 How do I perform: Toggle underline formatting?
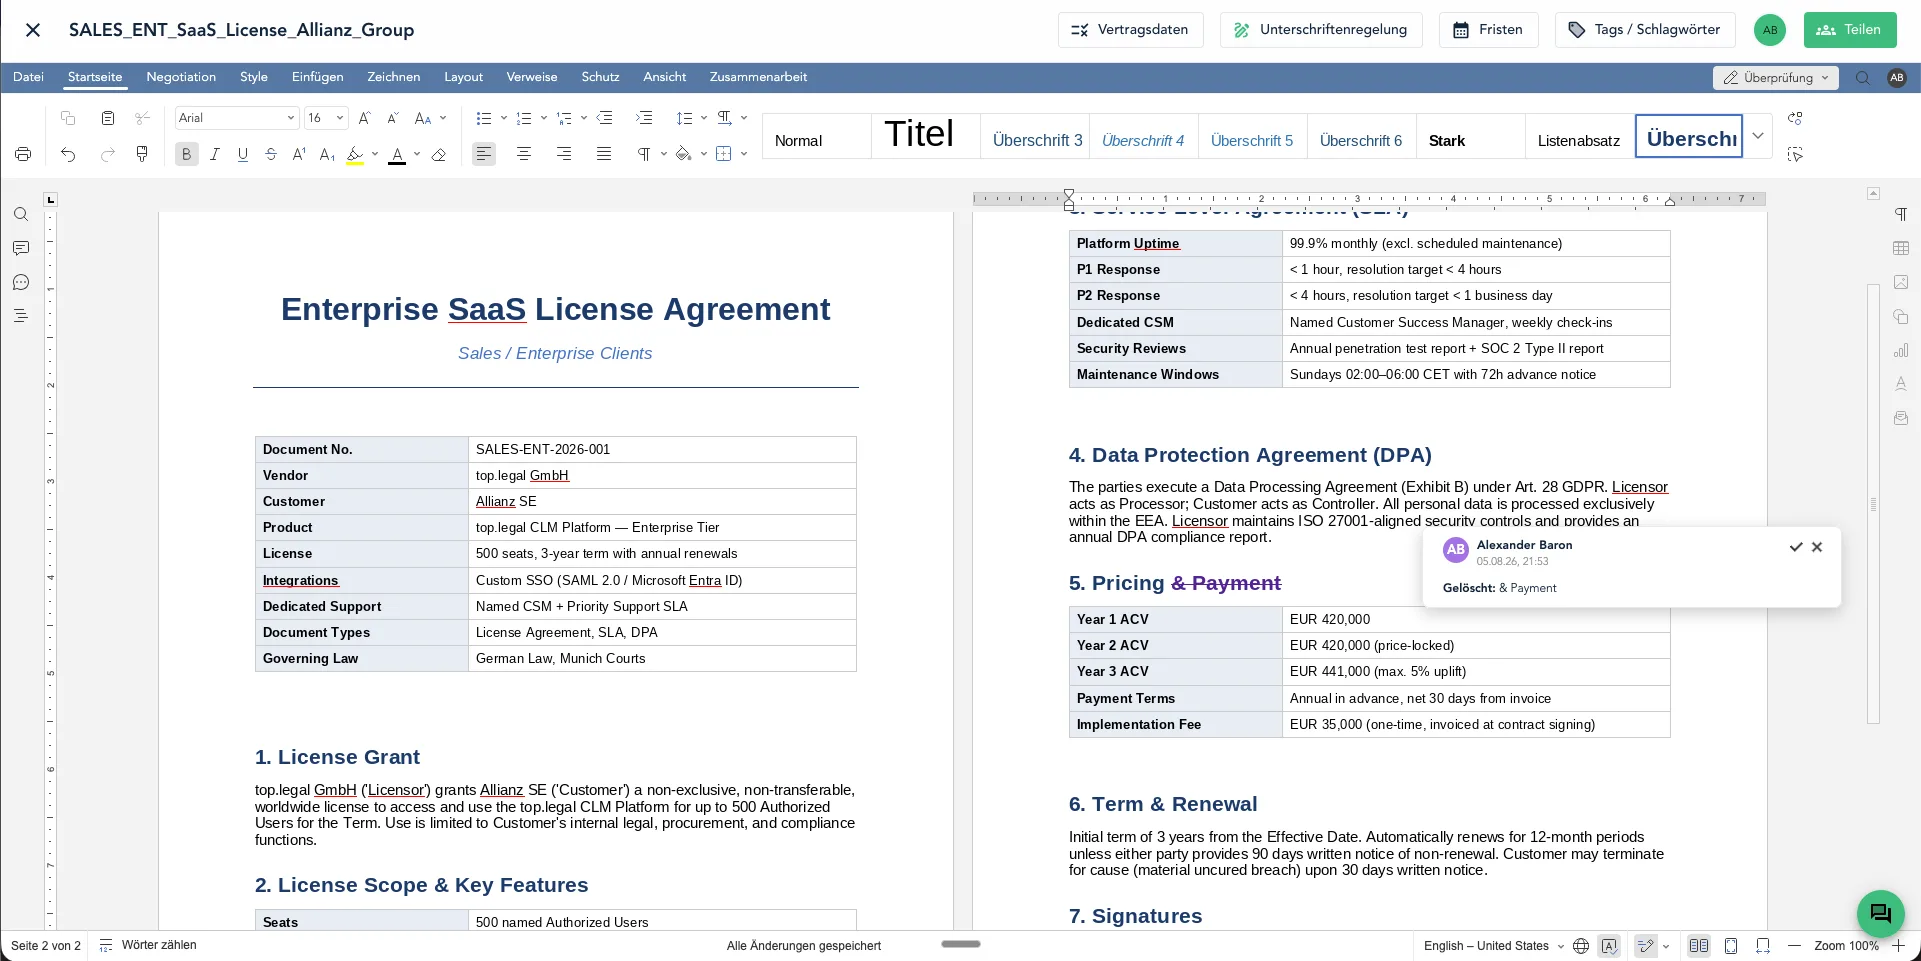[242, 154]
